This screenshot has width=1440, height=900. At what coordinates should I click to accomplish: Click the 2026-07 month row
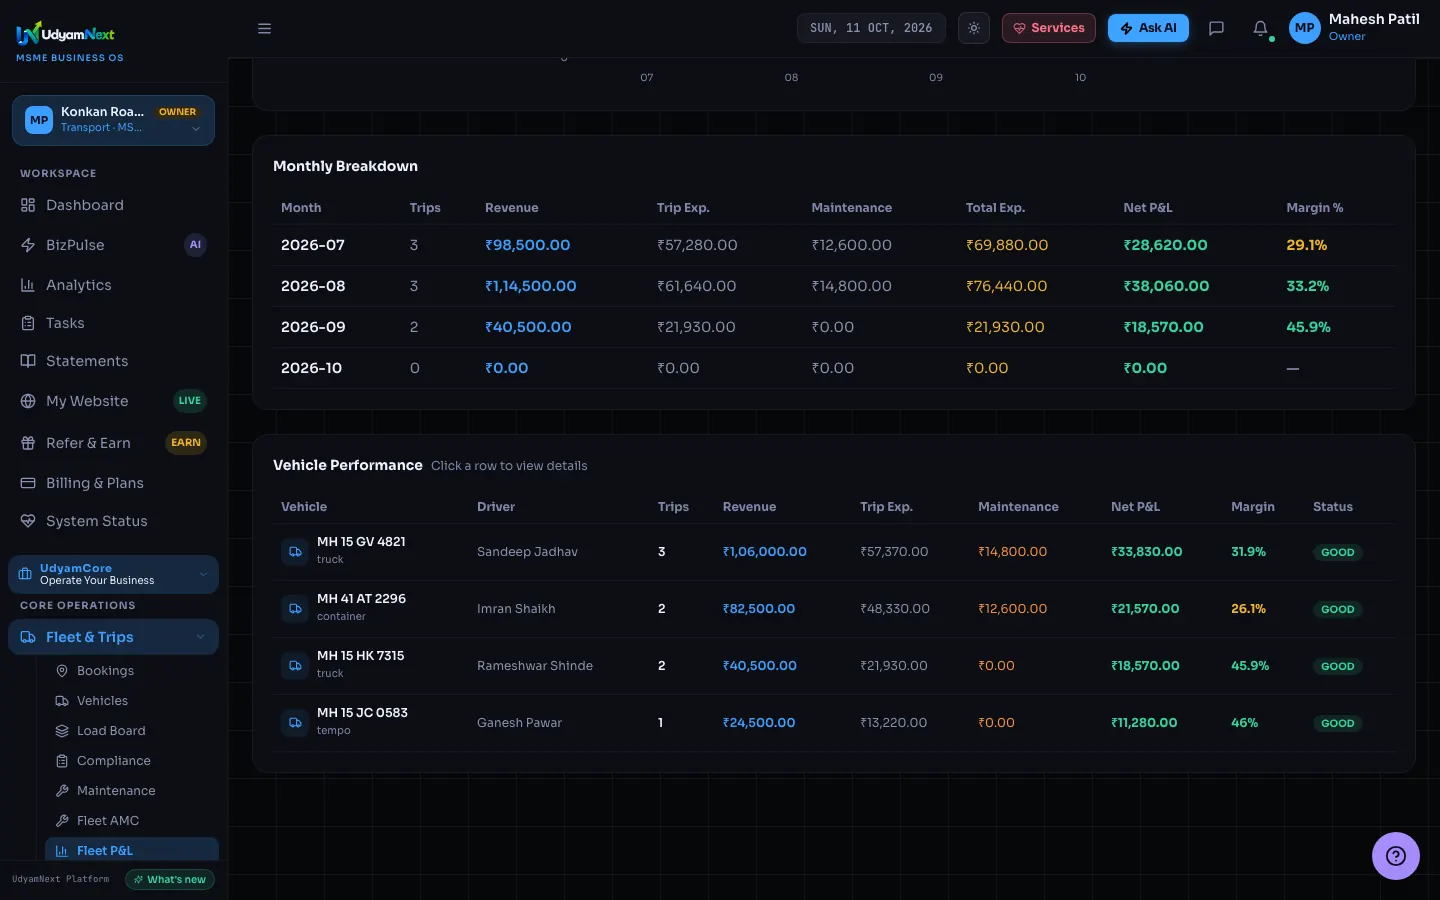coord(834,245)
